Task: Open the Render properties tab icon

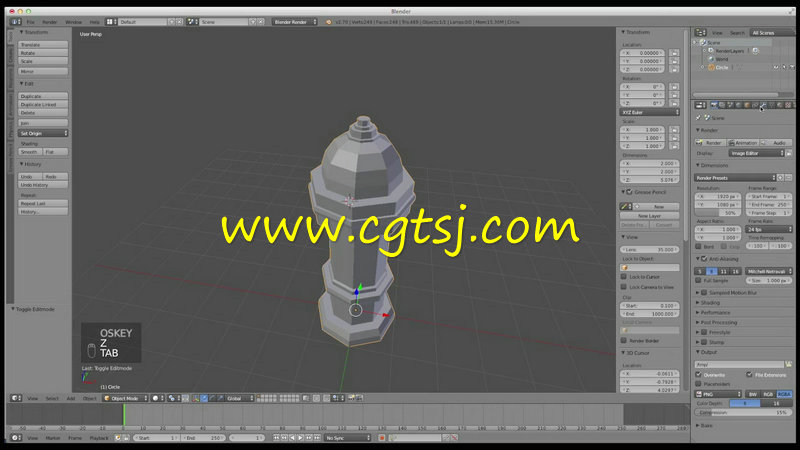Action: coord(714,105)
